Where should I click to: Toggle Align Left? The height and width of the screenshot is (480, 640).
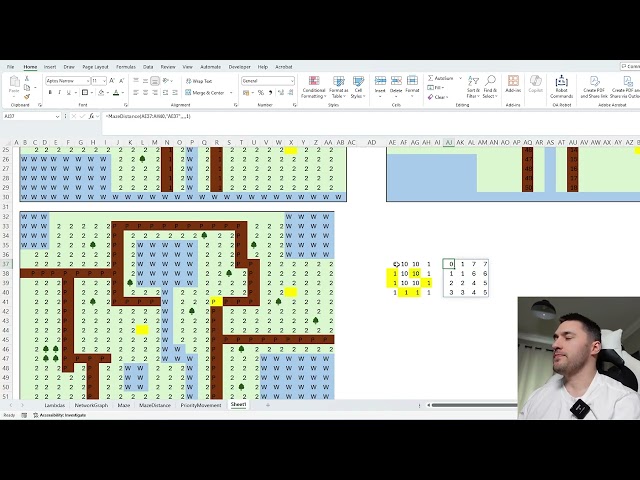(136, 93)
